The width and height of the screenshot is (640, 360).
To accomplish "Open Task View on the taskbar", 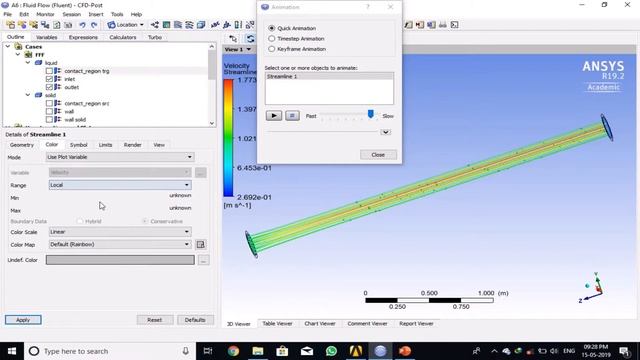I will click(208, 351).
